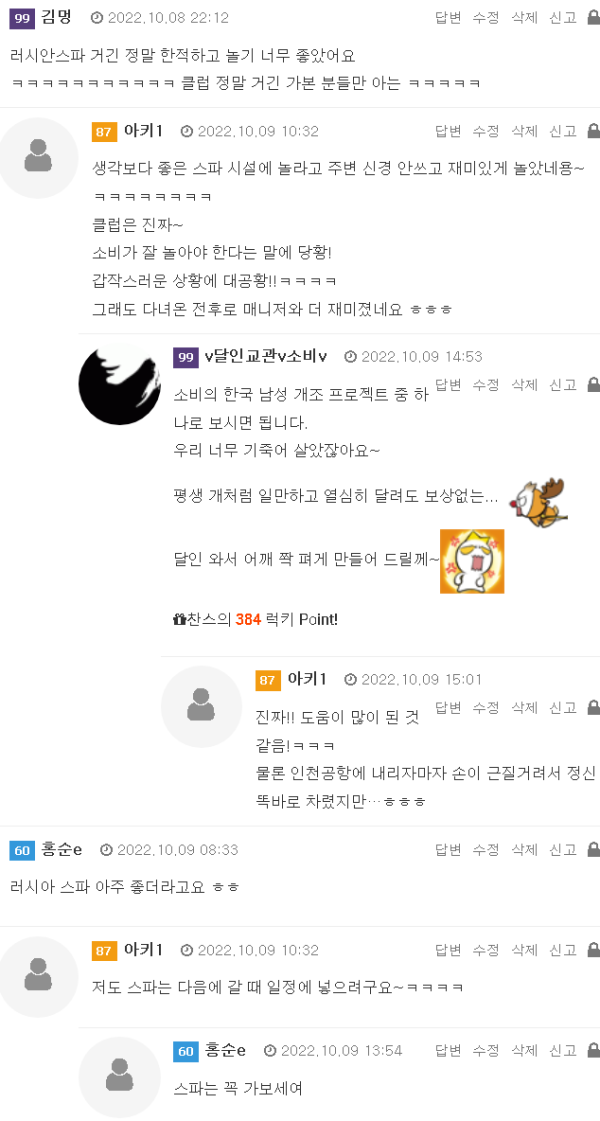This screenshot has height=1121, width=600.
Task: Click lock icon on 김명's comment
Action: point(593,18)
